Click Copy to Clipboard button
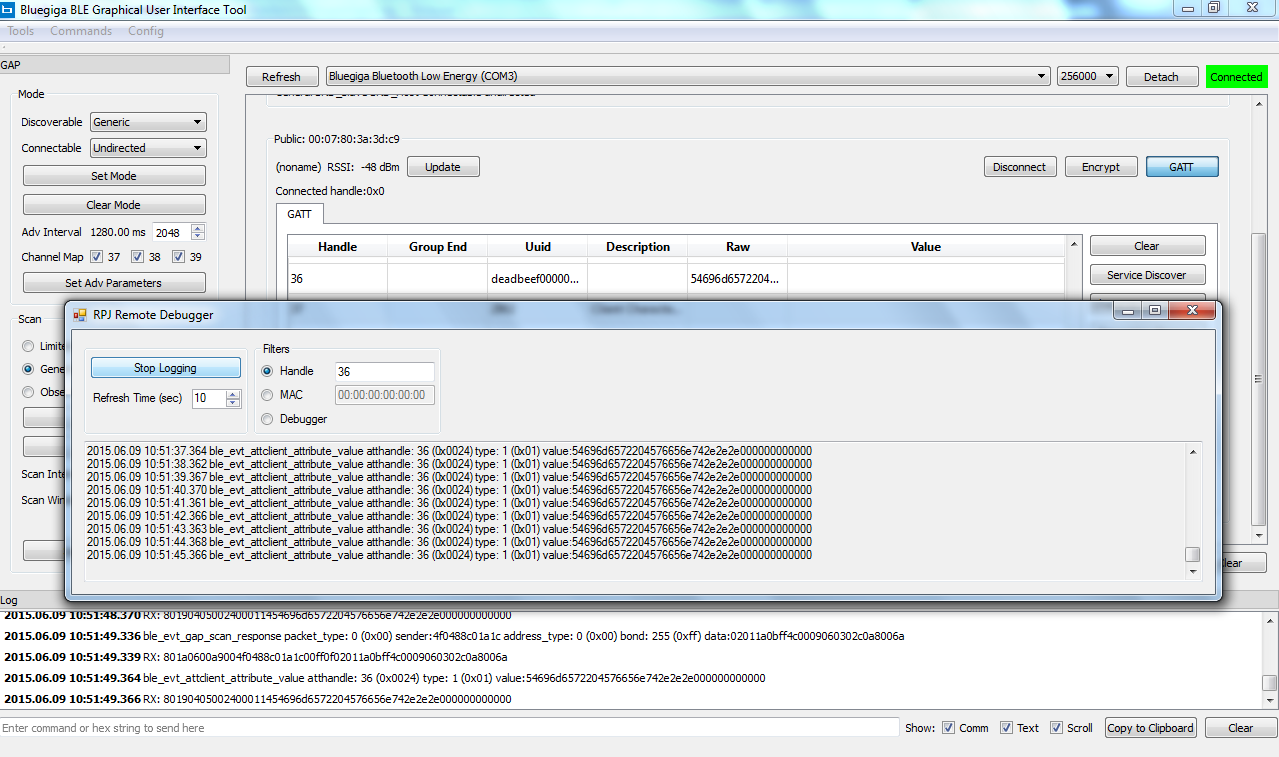The width and height of the screenshot is (1279, 757). click(1151, 728)
